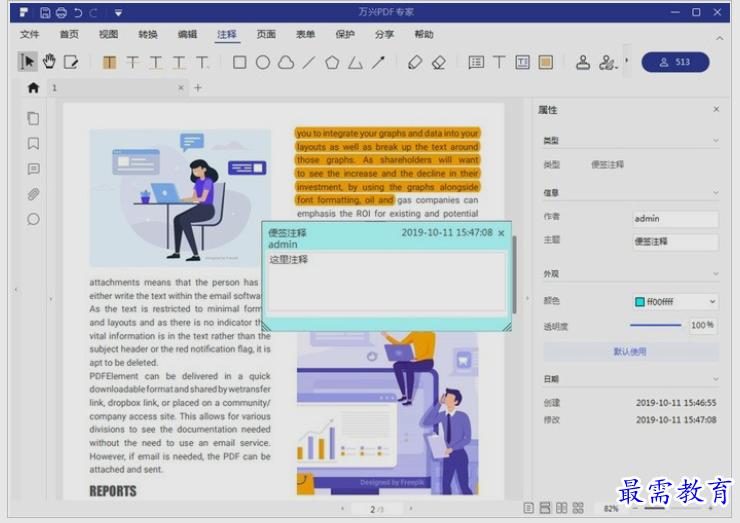Collapse the right properties panel arrow
Viewport: 740px width, 523px height.
pos(528,298)
